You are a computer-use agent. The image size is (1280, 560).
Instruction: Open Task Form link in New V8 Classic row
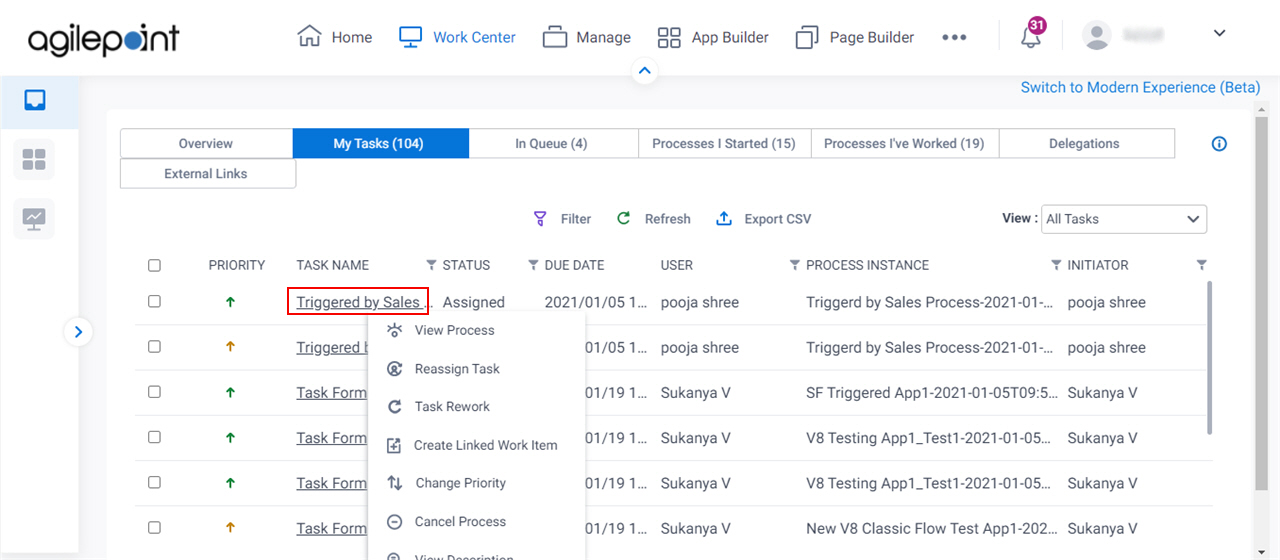click(331, 528)
